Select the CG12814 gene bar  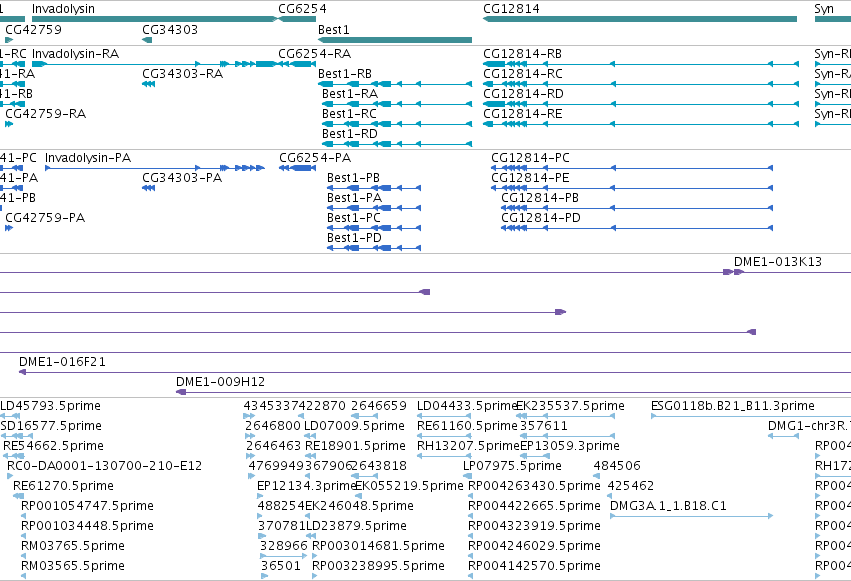pos(640,19)
